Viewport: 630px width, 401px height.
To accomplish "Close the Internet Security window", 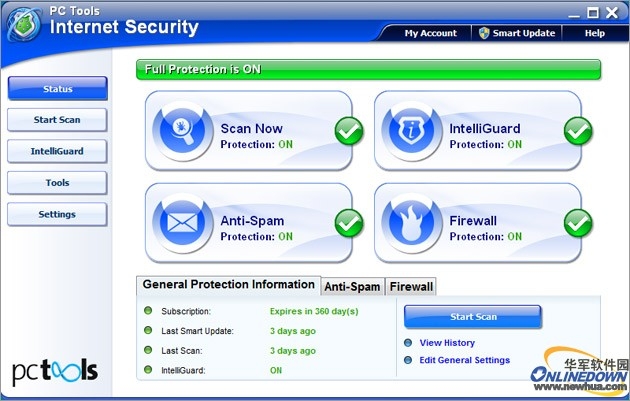I will pyautogui.click(x=612, y=12).
